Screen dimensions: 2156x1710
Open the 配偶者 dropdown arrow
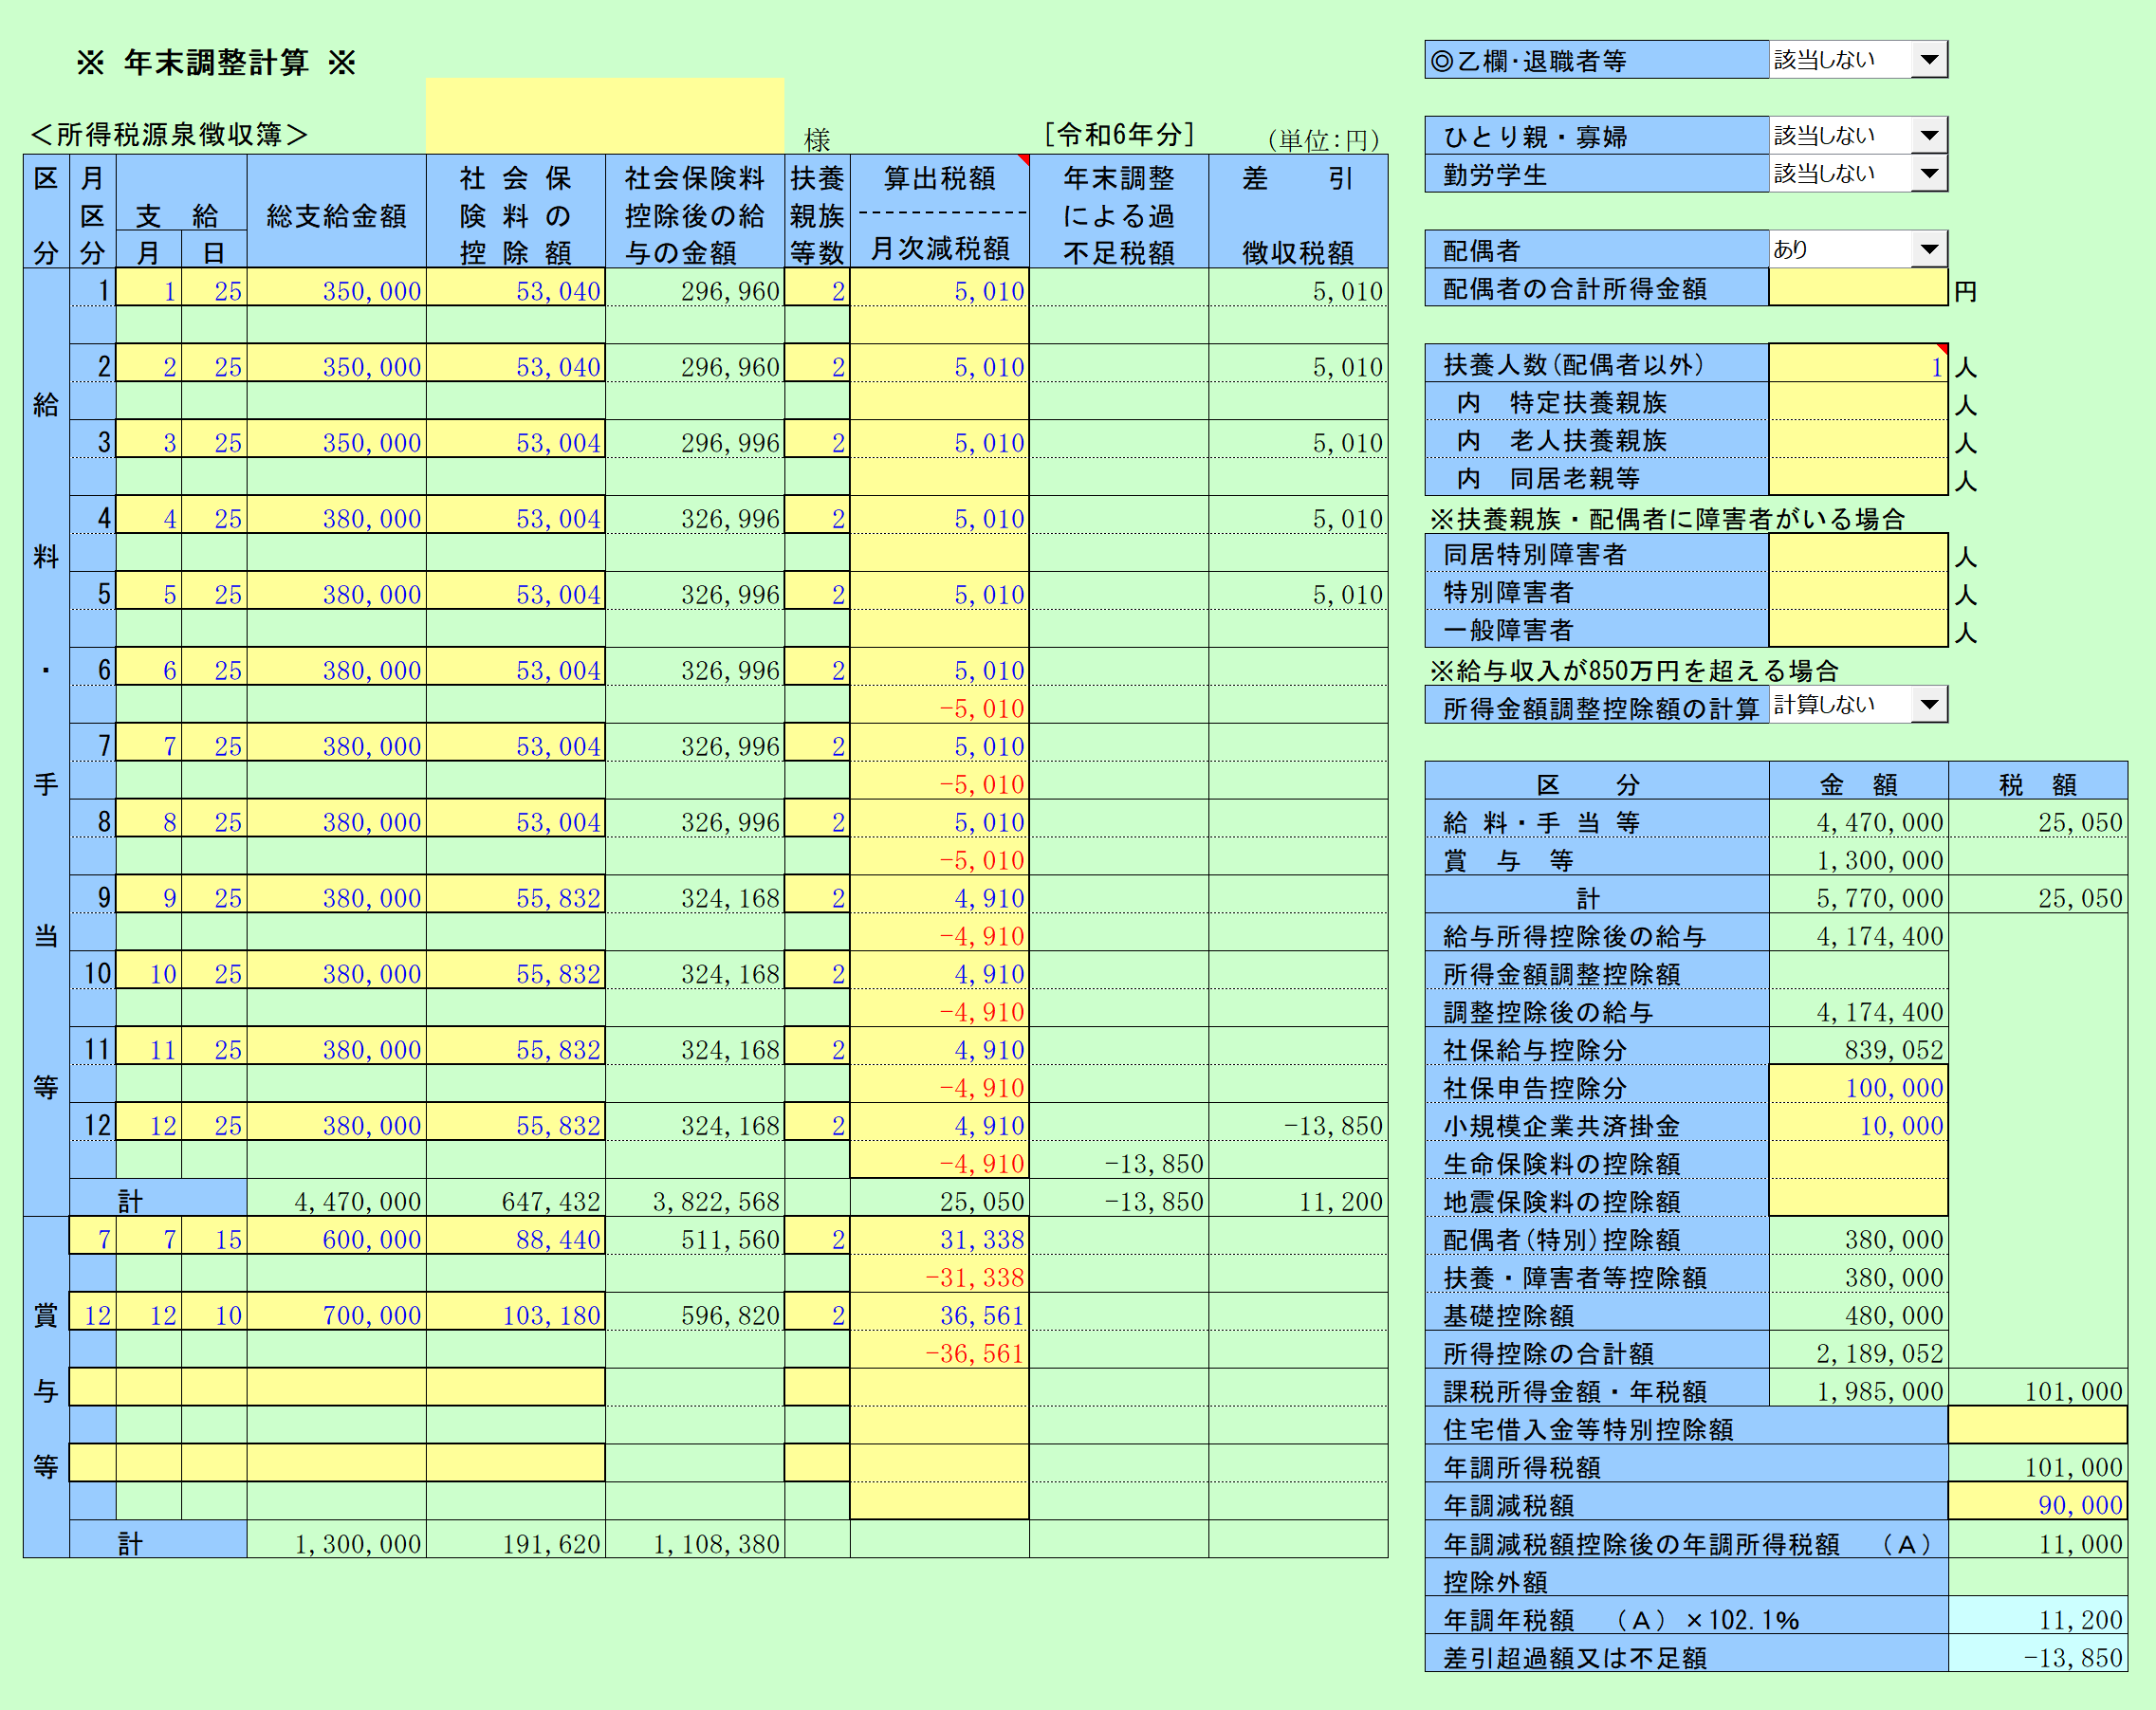[x=1929, y=249]
